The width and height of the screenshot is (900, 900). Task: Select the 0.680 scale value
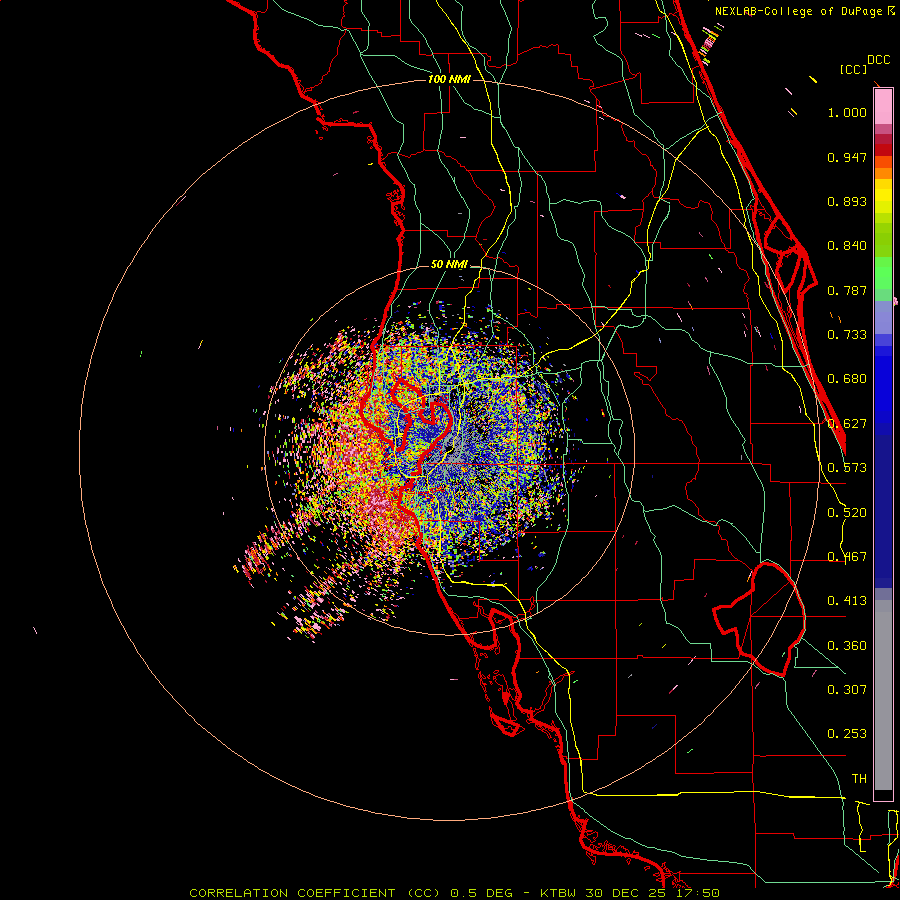(847, 379)
